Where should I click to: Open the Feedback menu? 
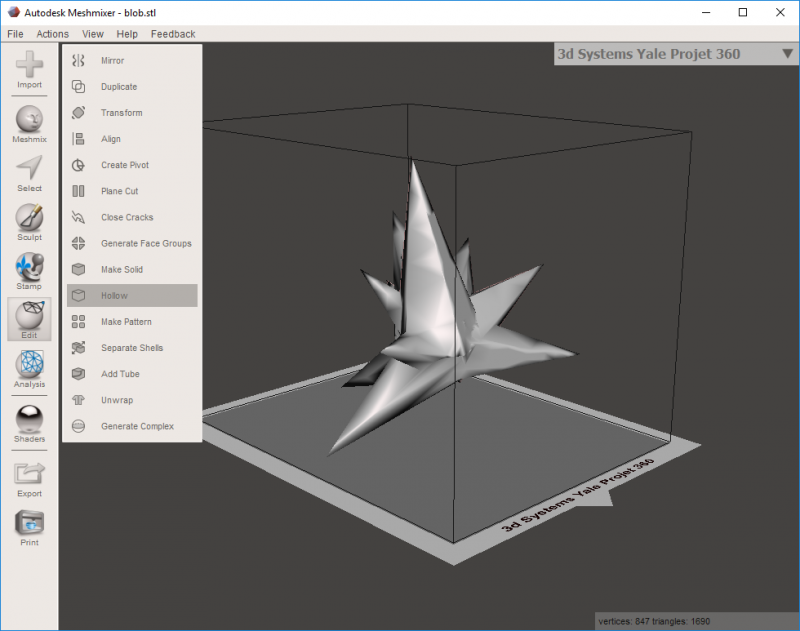173,34
